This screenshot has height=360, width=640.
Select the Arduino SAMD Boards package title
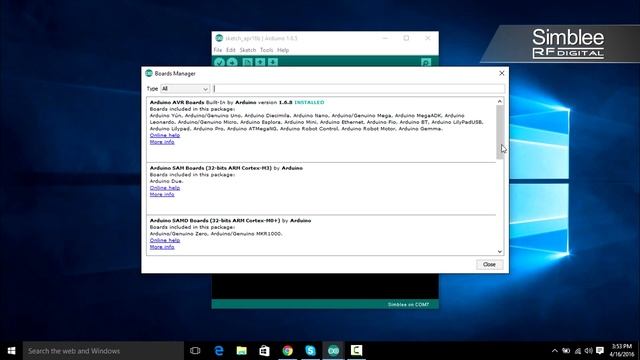tap(215, 220)
